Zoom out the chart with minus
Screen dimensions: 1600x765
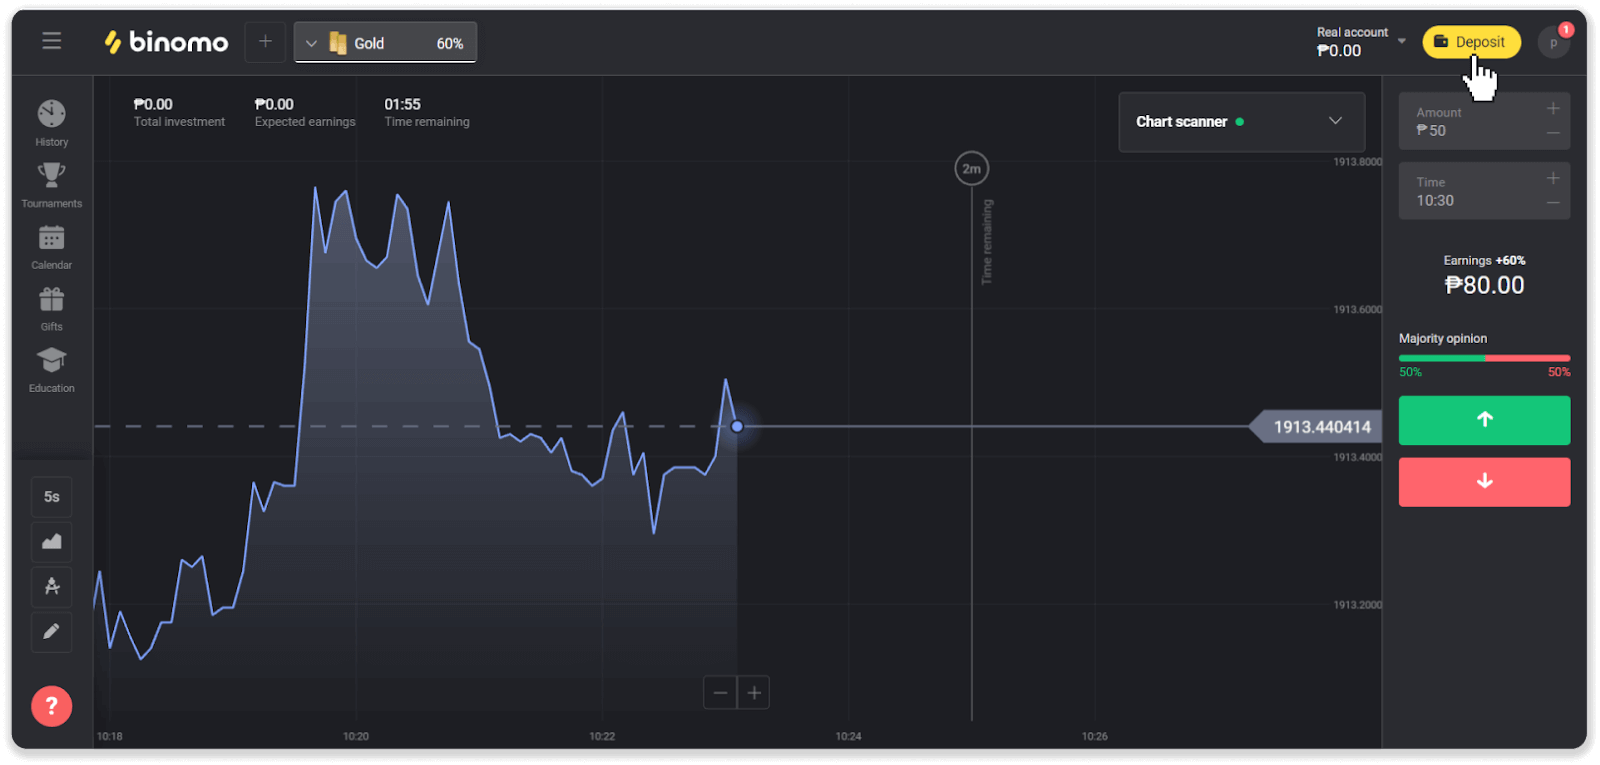point(720,693)
